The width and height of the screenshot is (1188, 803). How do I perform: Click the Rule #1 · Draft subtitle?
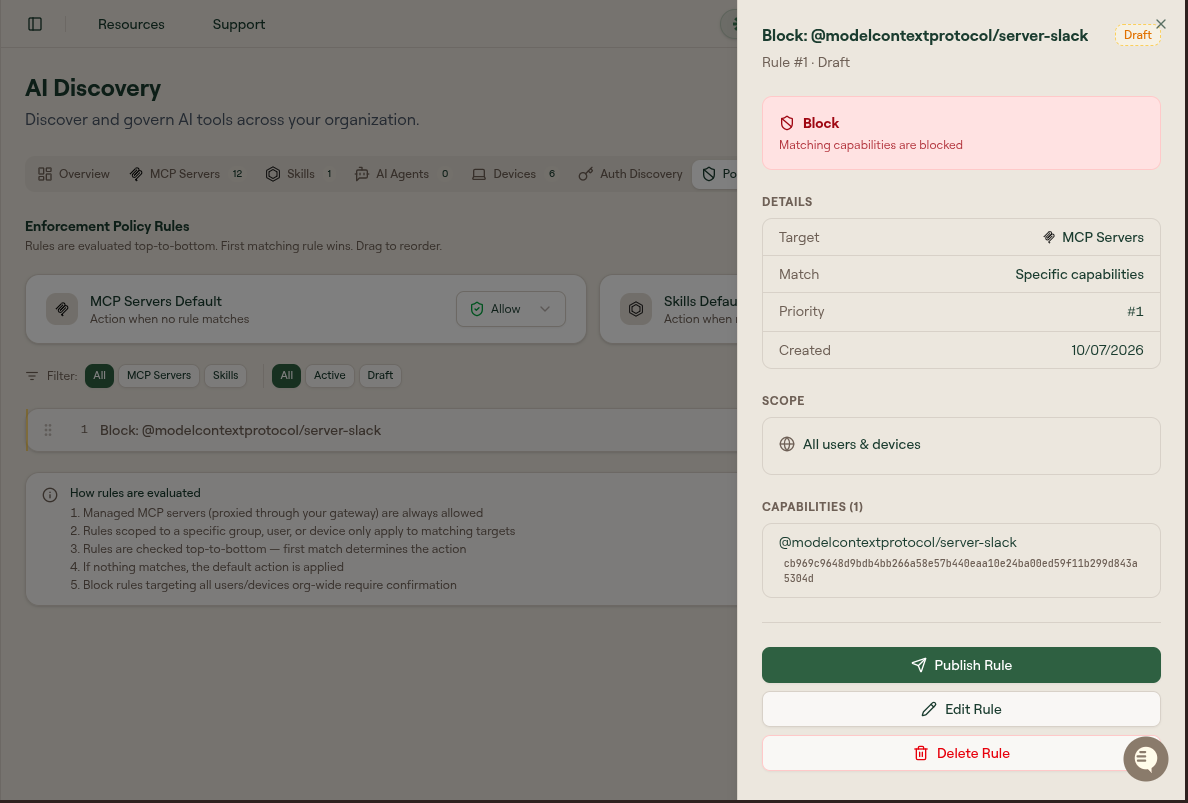805,63
